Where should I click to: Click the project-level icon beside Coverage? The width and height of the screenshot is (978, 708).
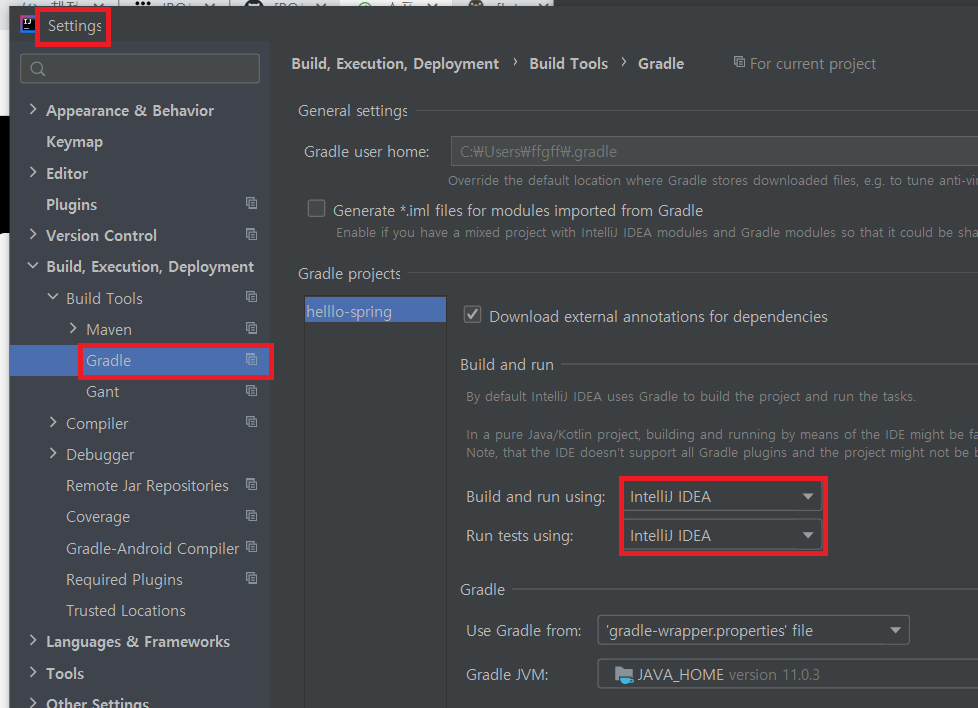point(251,515)
